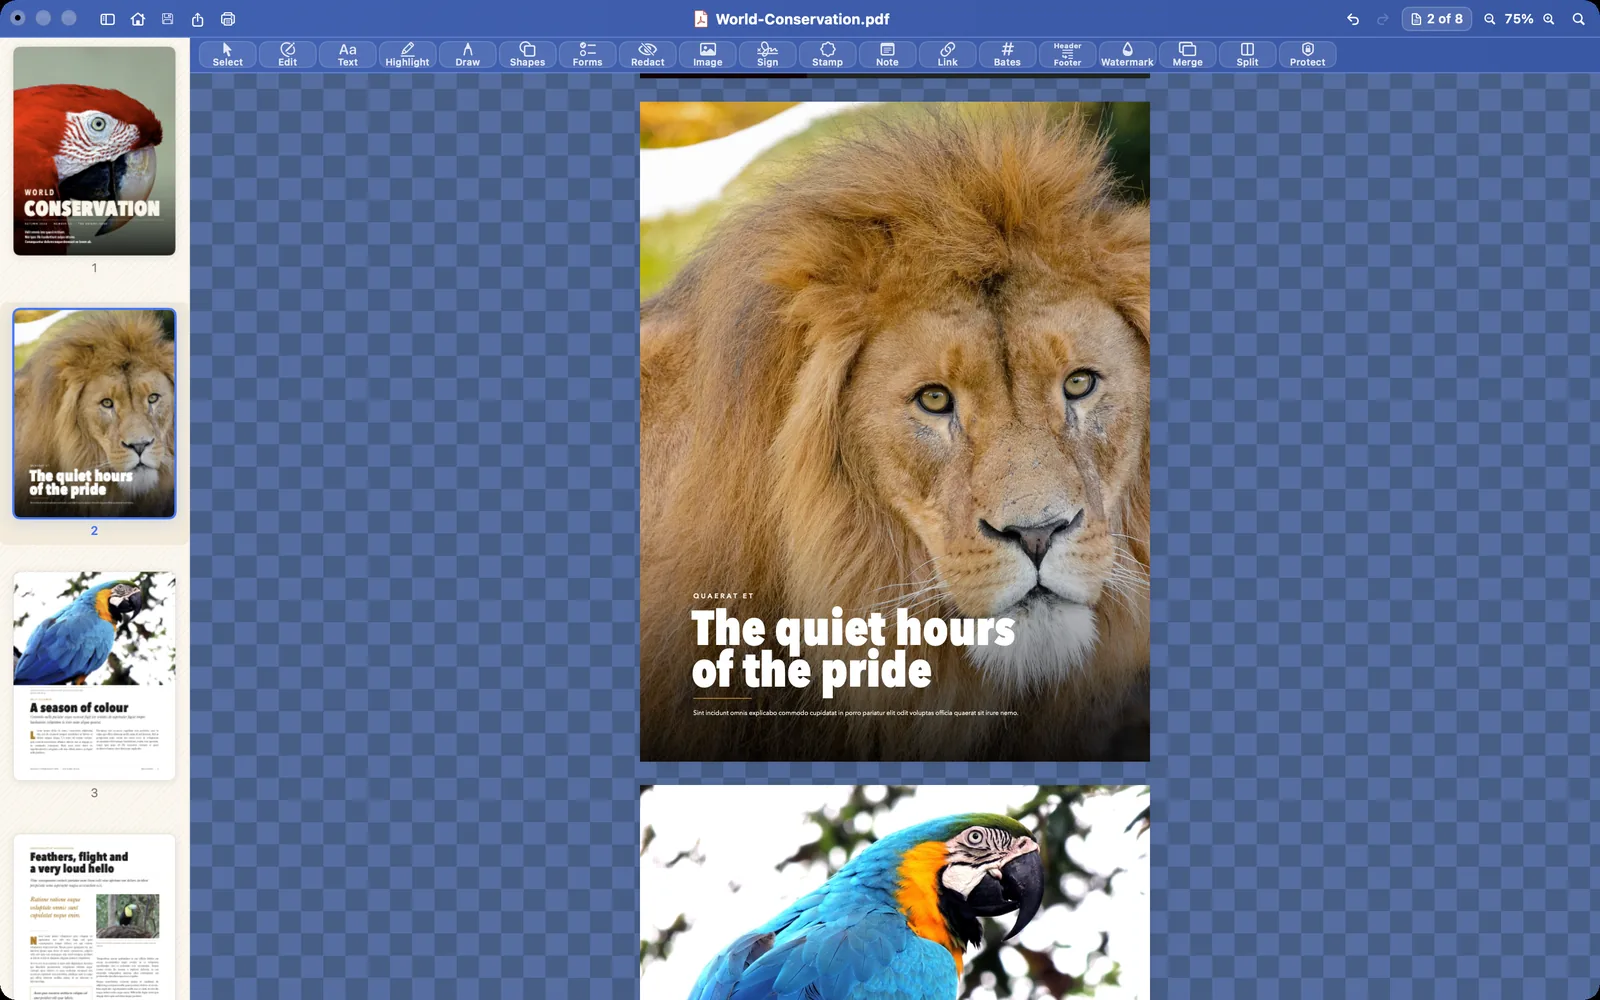Open the Sign tool
The height and width of the screenshot is (1000, 1600).
coord(767,54)
